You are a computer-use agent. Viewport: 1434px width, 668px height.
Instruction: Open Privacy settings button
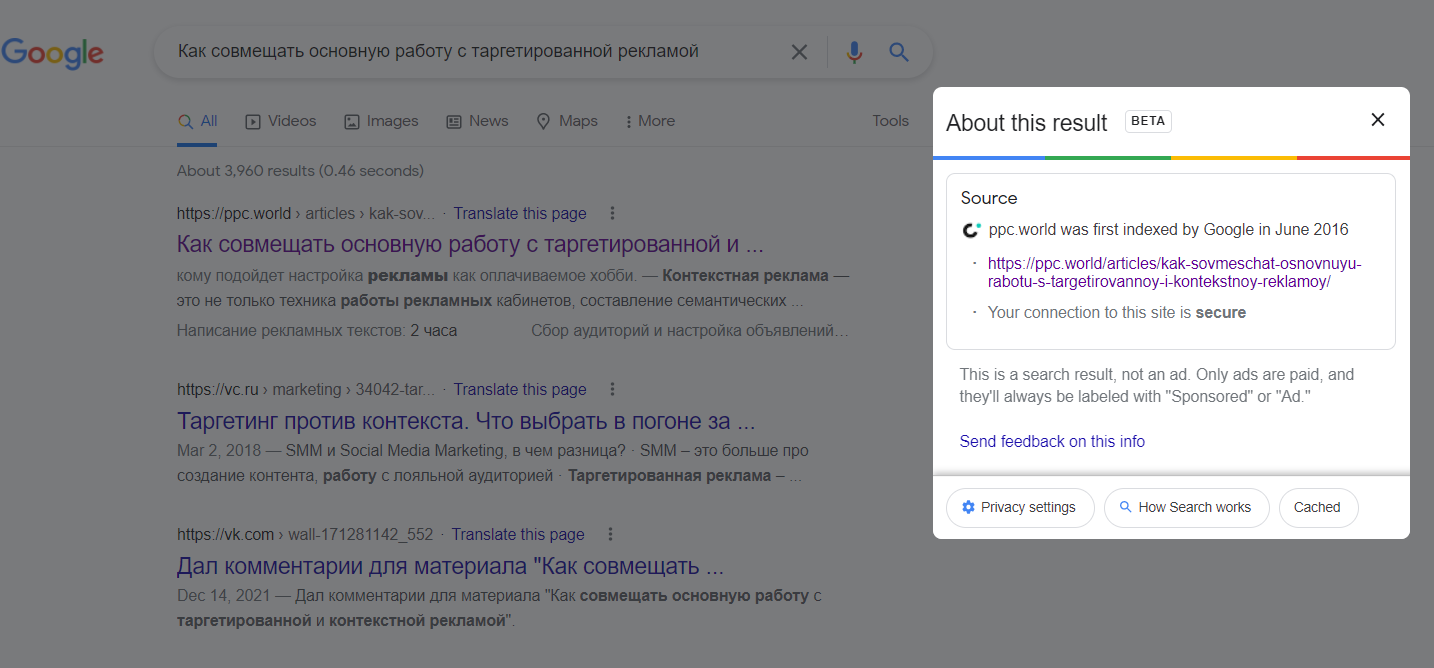click(1019, 507)
